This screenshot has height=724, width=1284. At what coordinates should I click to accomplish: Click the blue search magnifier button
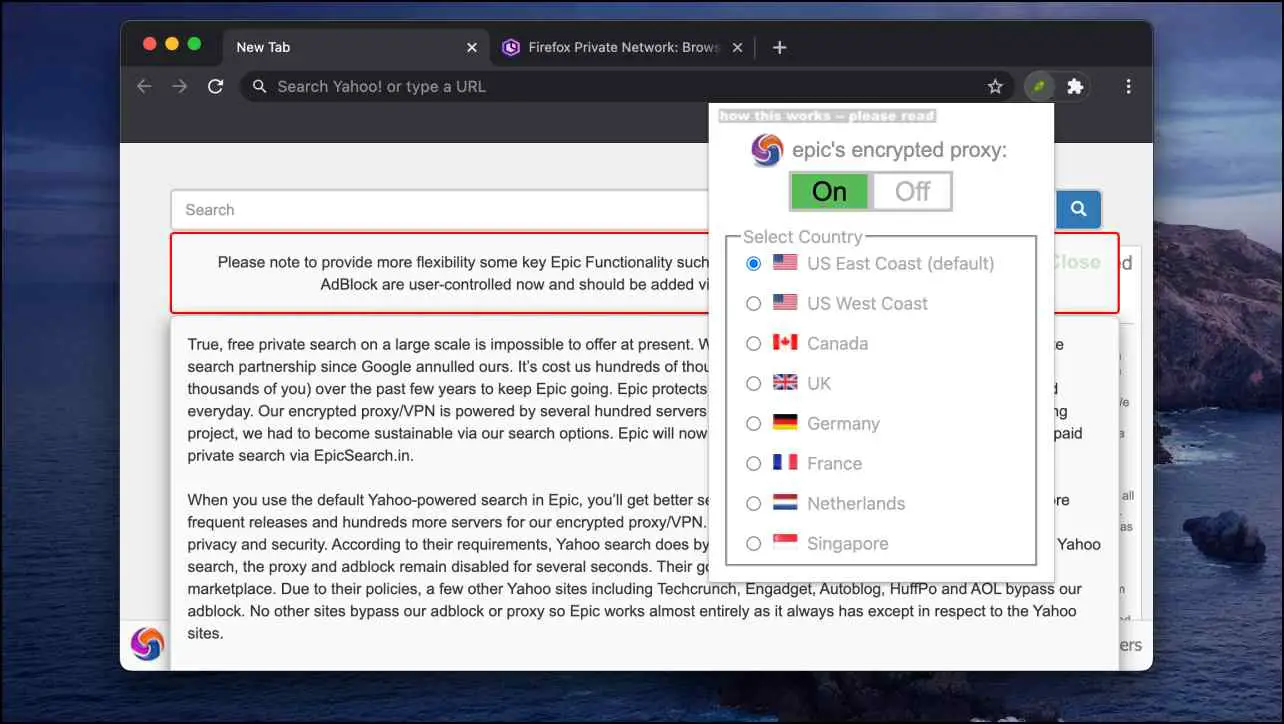[x=1078, y=209]
